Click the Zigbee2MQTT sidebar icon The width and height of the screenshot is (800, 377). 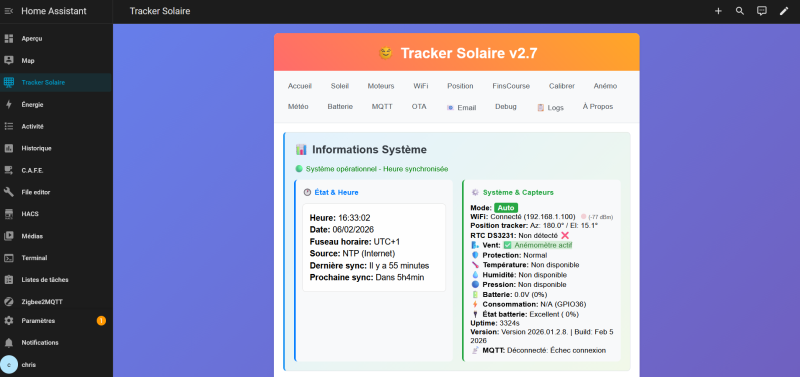click(x=9, y=301)
